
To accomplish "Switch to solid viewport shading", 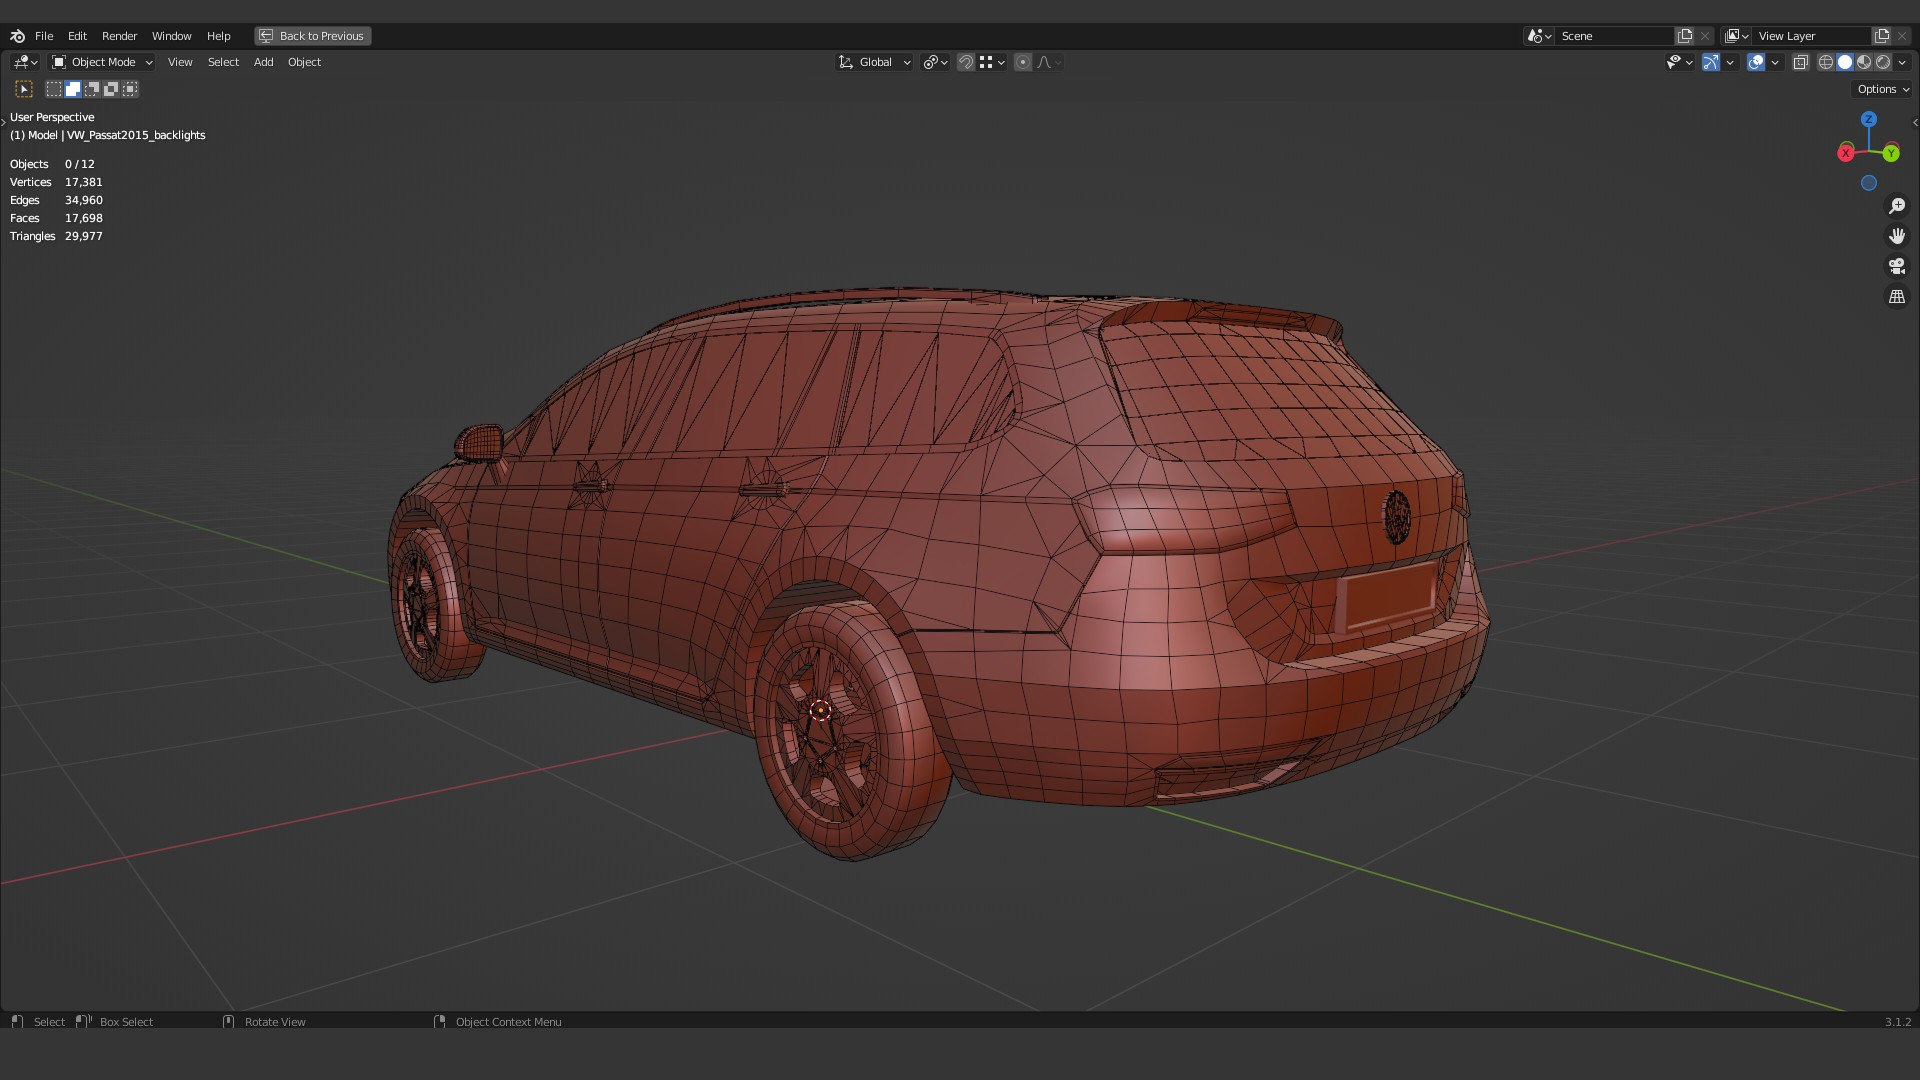I will pyautogui.click(x=1845, y=62).
